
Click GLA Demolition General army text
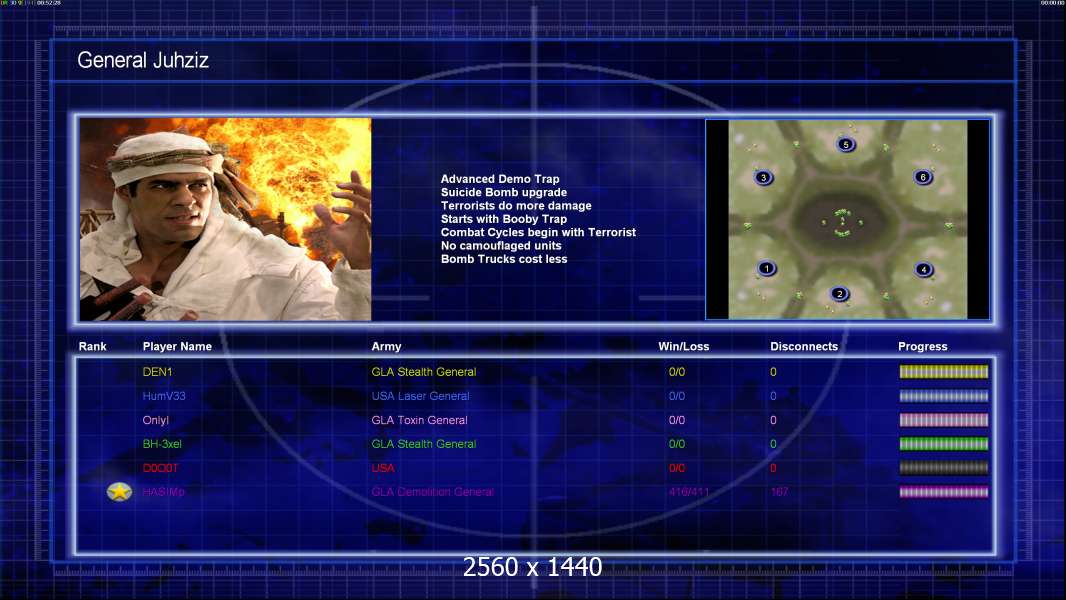[x=432, y=491]
